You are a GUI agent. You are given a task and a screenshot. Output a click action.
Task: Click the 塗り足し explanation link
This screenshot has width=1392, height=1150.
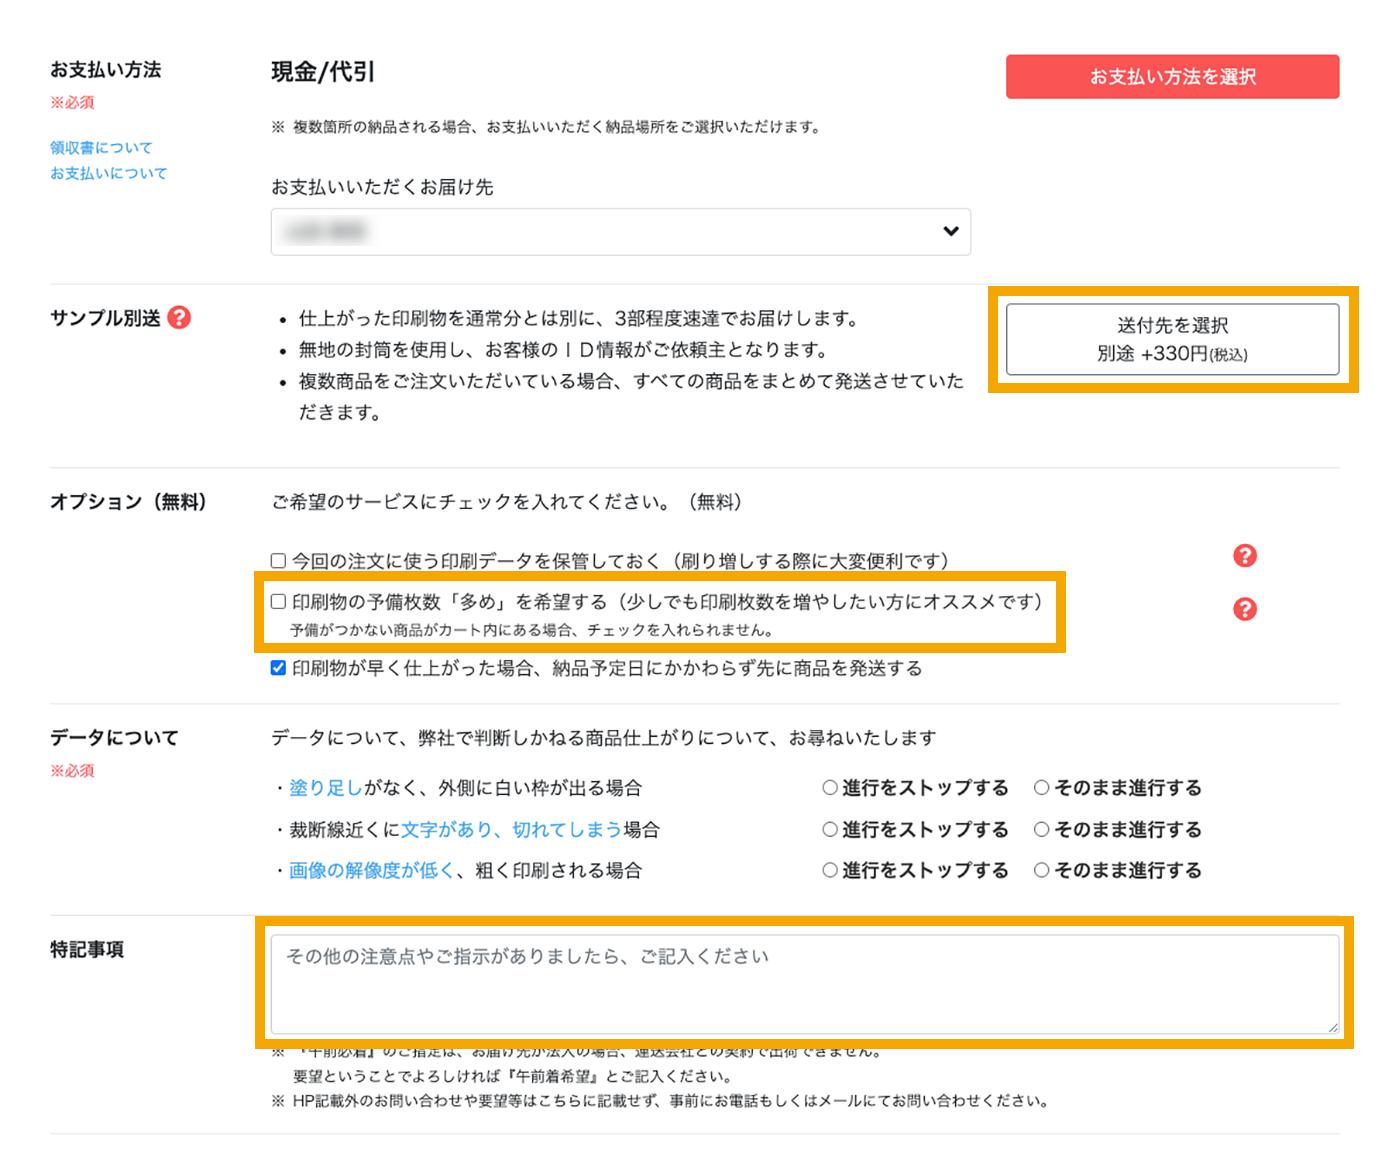tap(327, 787)
